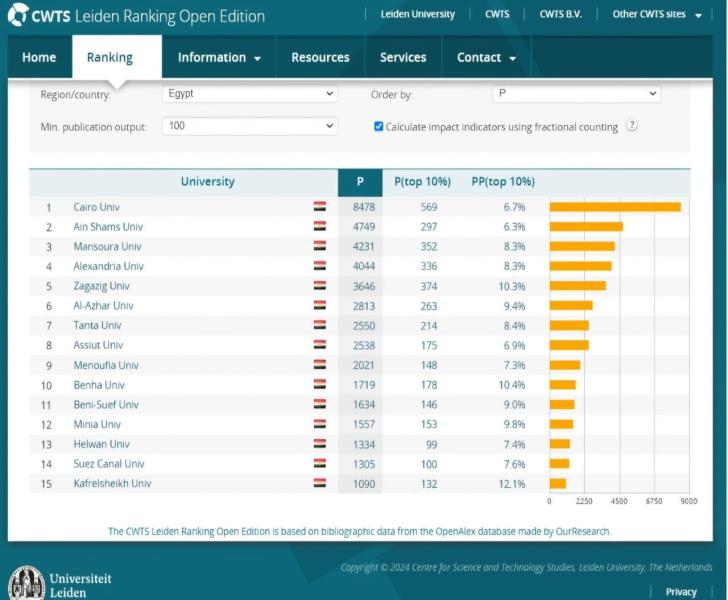Image resolution: width=728 pixels, height=600 pixels.
Task: Click the University column header
Action: [208, 182]
